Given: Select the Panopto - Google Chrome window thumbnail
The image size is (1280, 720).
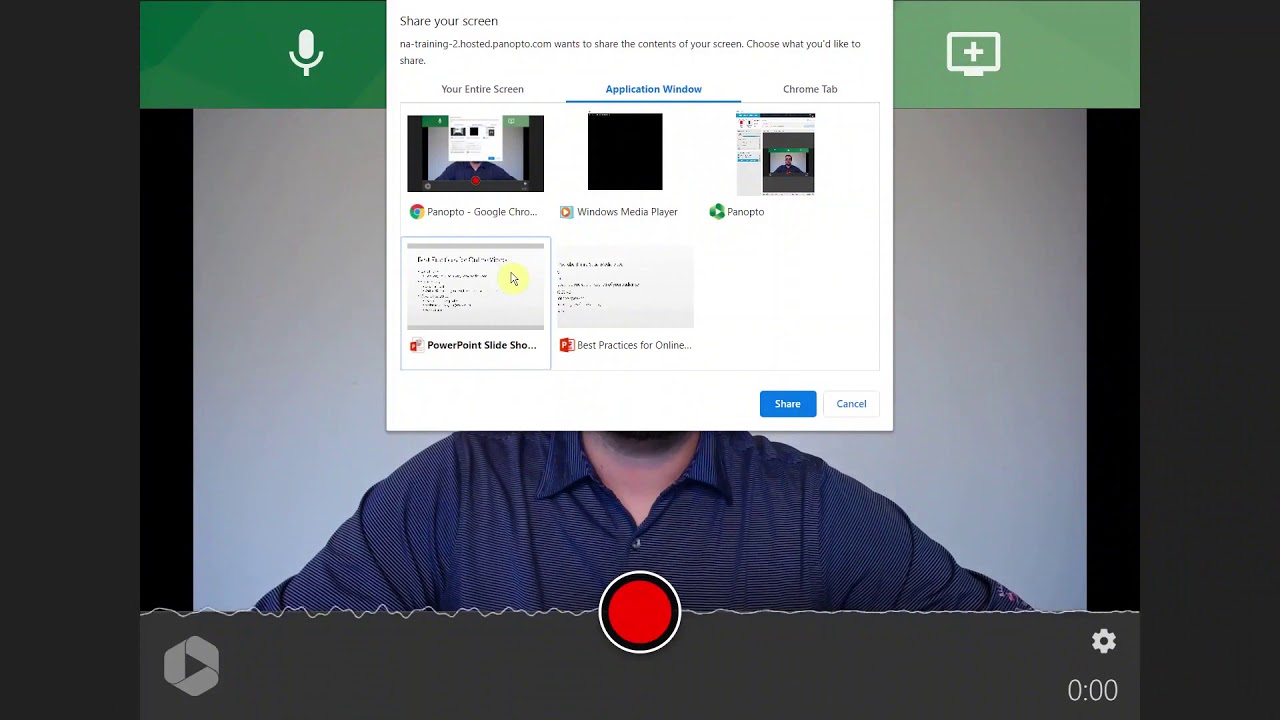Looking at the screenshot, I should click(x=475, y=153).
